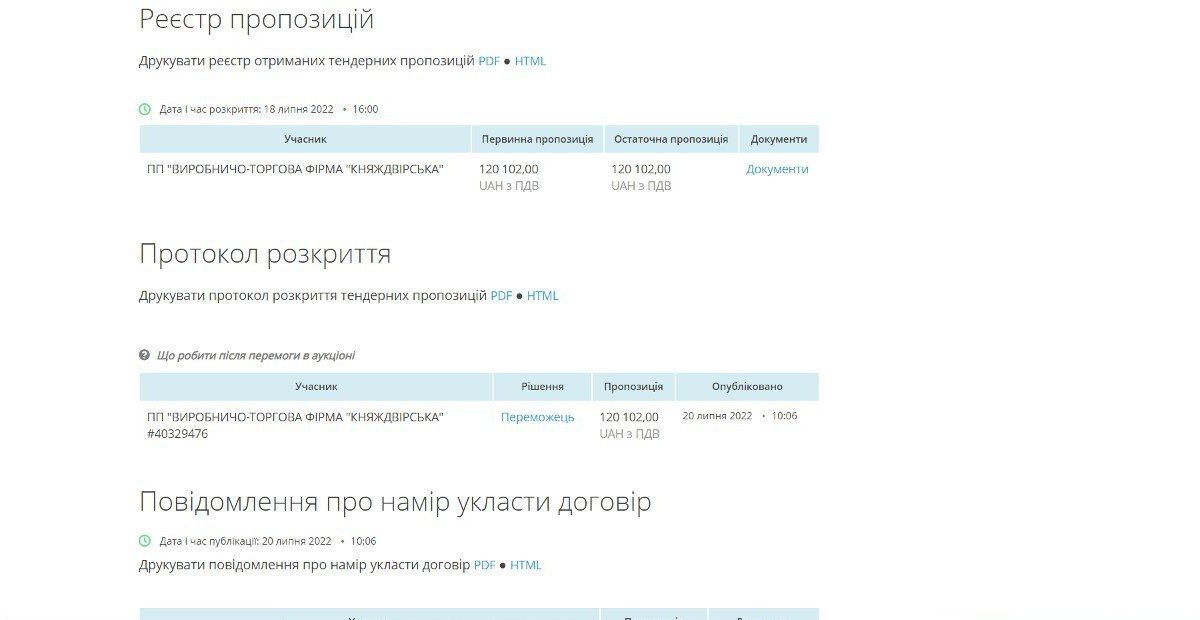Click the Пропозиція column header

tap(632, 386)
